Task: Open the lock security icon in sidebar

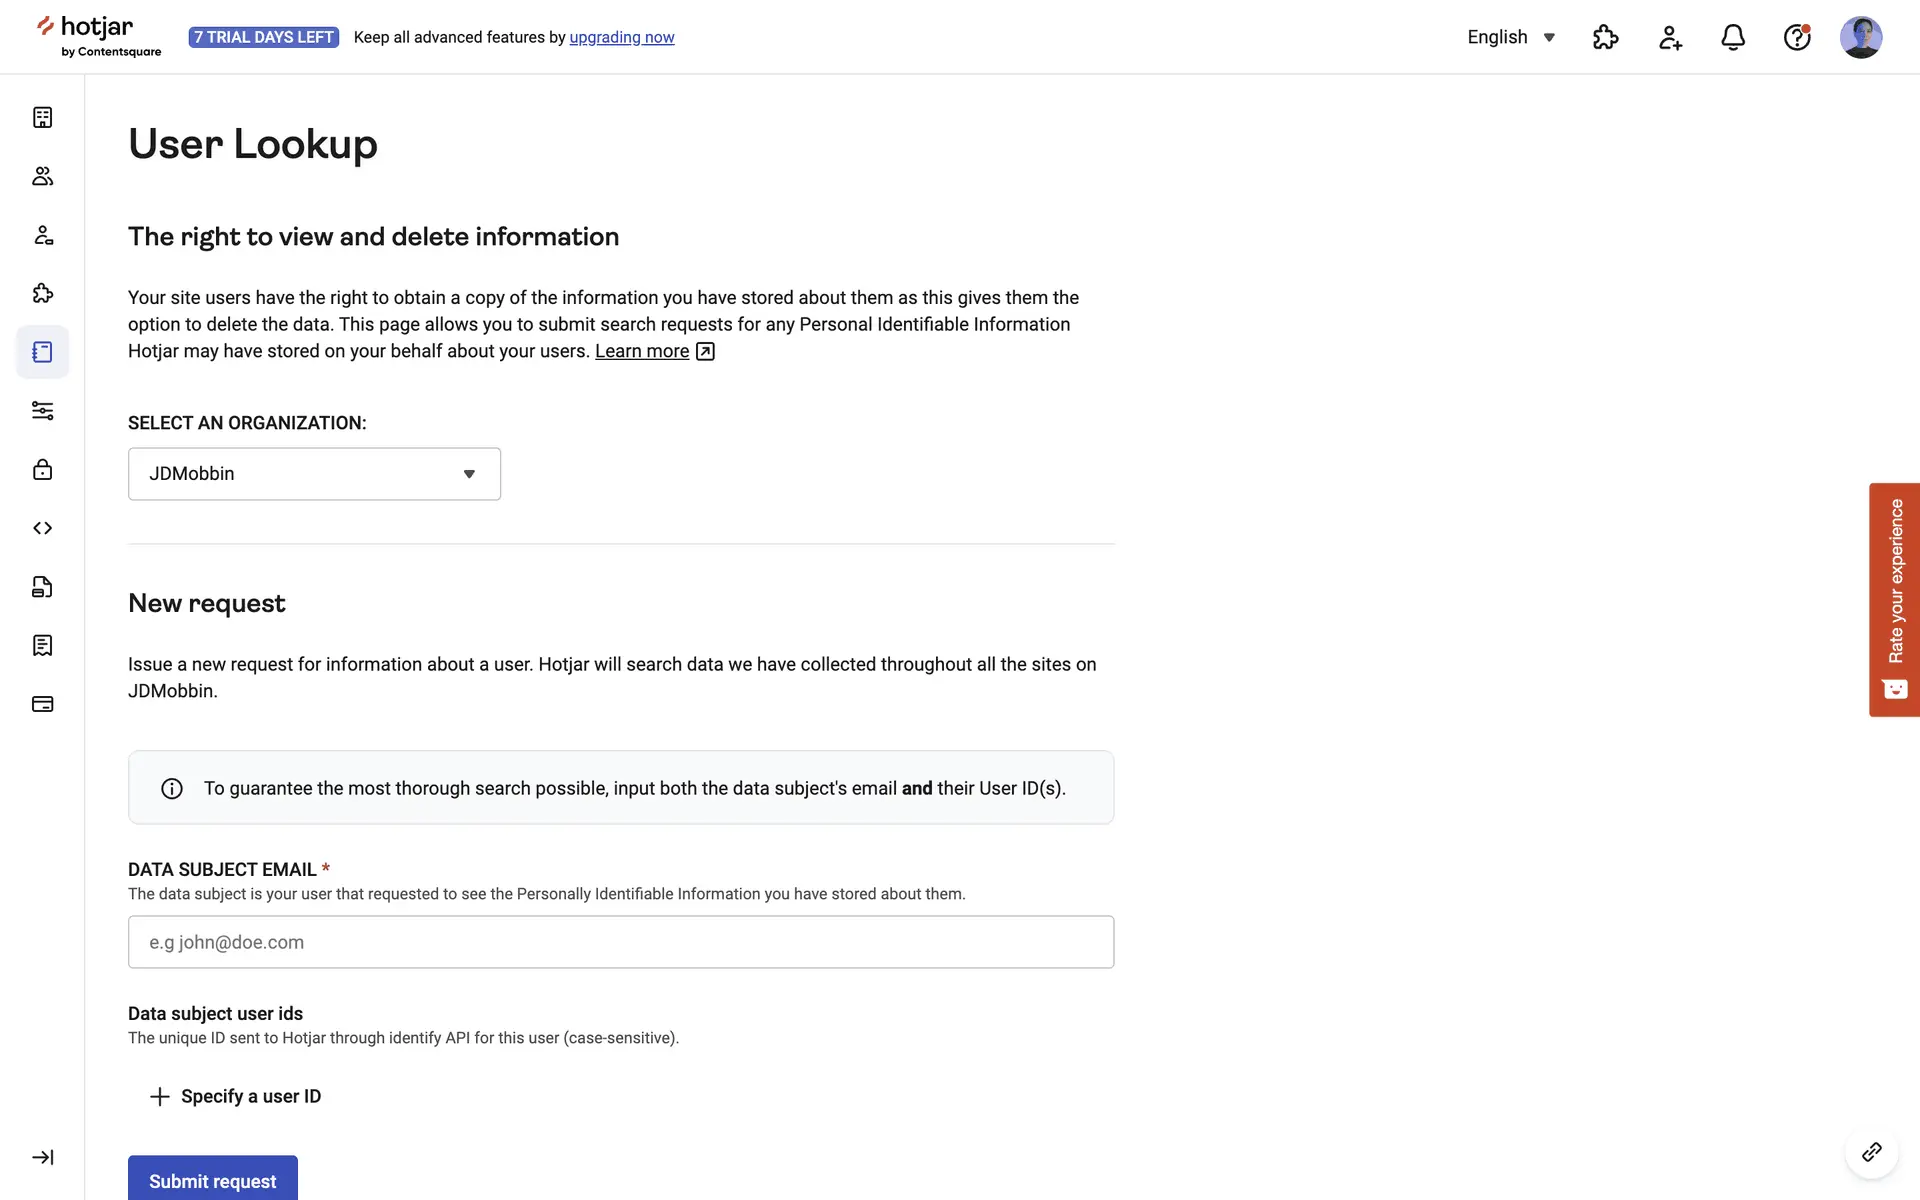Action: click(x=42, y=469)
